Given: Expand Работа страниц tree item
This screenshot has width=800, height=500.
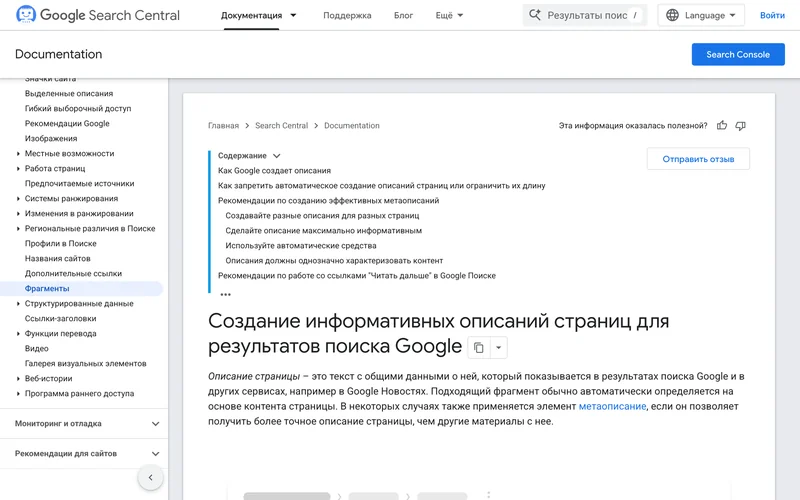Looking at the screenshot, I should (18, 168).
